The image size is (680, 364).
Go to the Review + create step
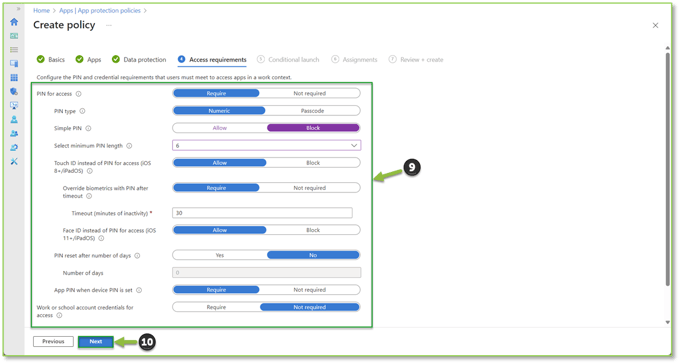[416, 59]
